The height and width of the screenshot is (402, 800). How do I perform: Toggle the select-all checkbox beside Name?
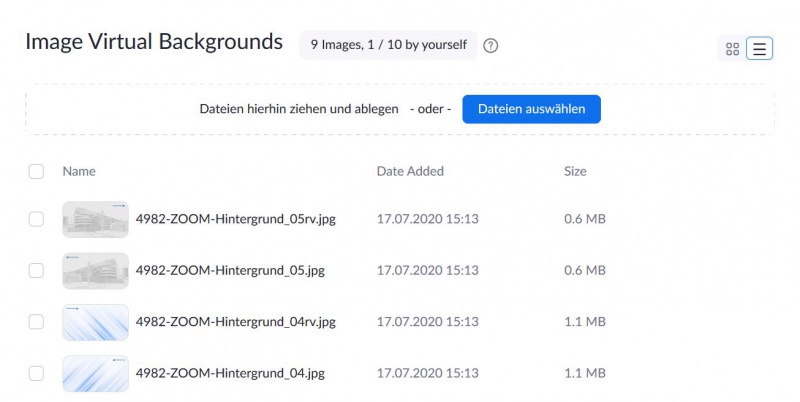tap(36, 171)
